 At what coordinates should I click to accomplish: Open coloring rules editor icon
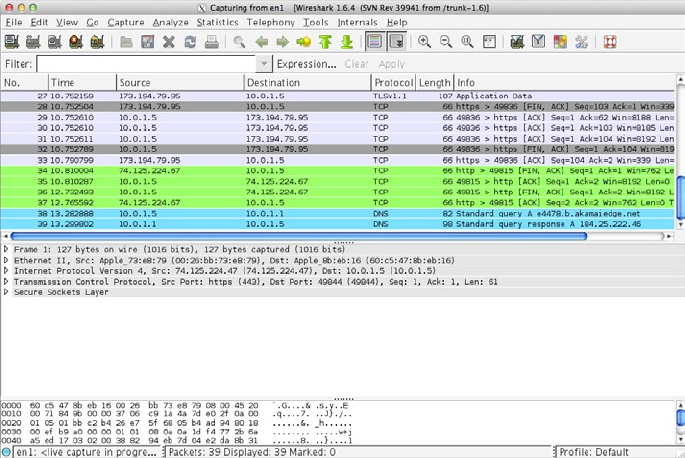(560, 42)
